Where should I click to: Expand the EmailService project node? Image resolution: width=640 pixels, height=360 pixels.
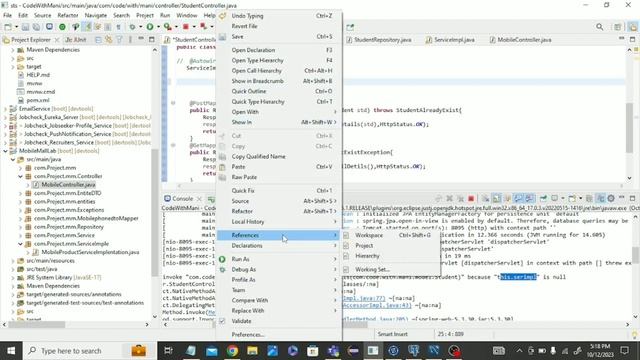pyautogui.click(x=5, y=109)
